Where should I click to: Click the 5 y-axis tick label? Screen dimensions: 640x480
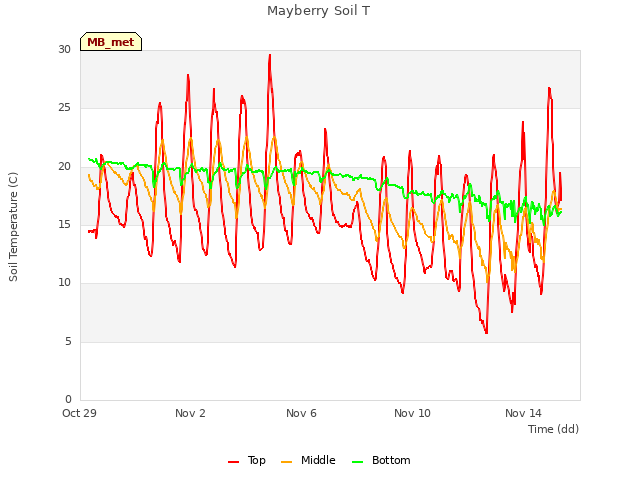(68, 341)
